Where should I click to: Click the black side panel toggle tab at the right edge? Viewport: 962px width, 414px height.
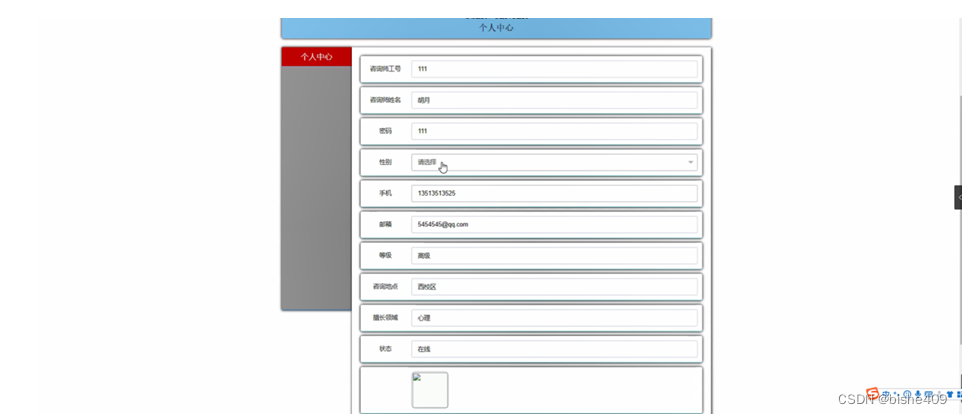[x=958, y=197]
